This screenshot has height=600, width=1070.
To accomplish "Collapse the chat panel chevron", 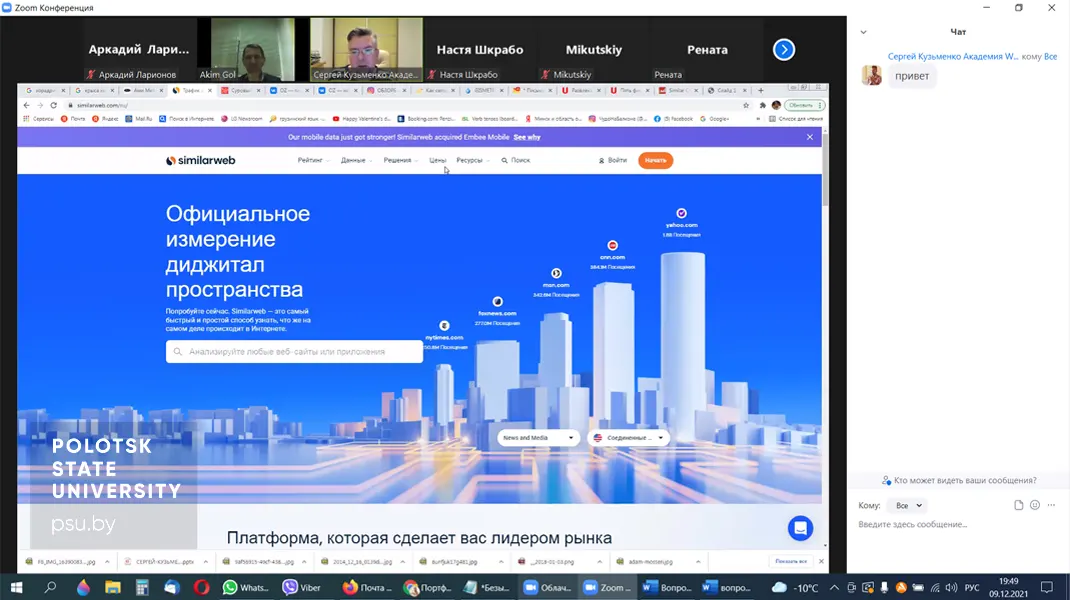I will coord(863,32).
